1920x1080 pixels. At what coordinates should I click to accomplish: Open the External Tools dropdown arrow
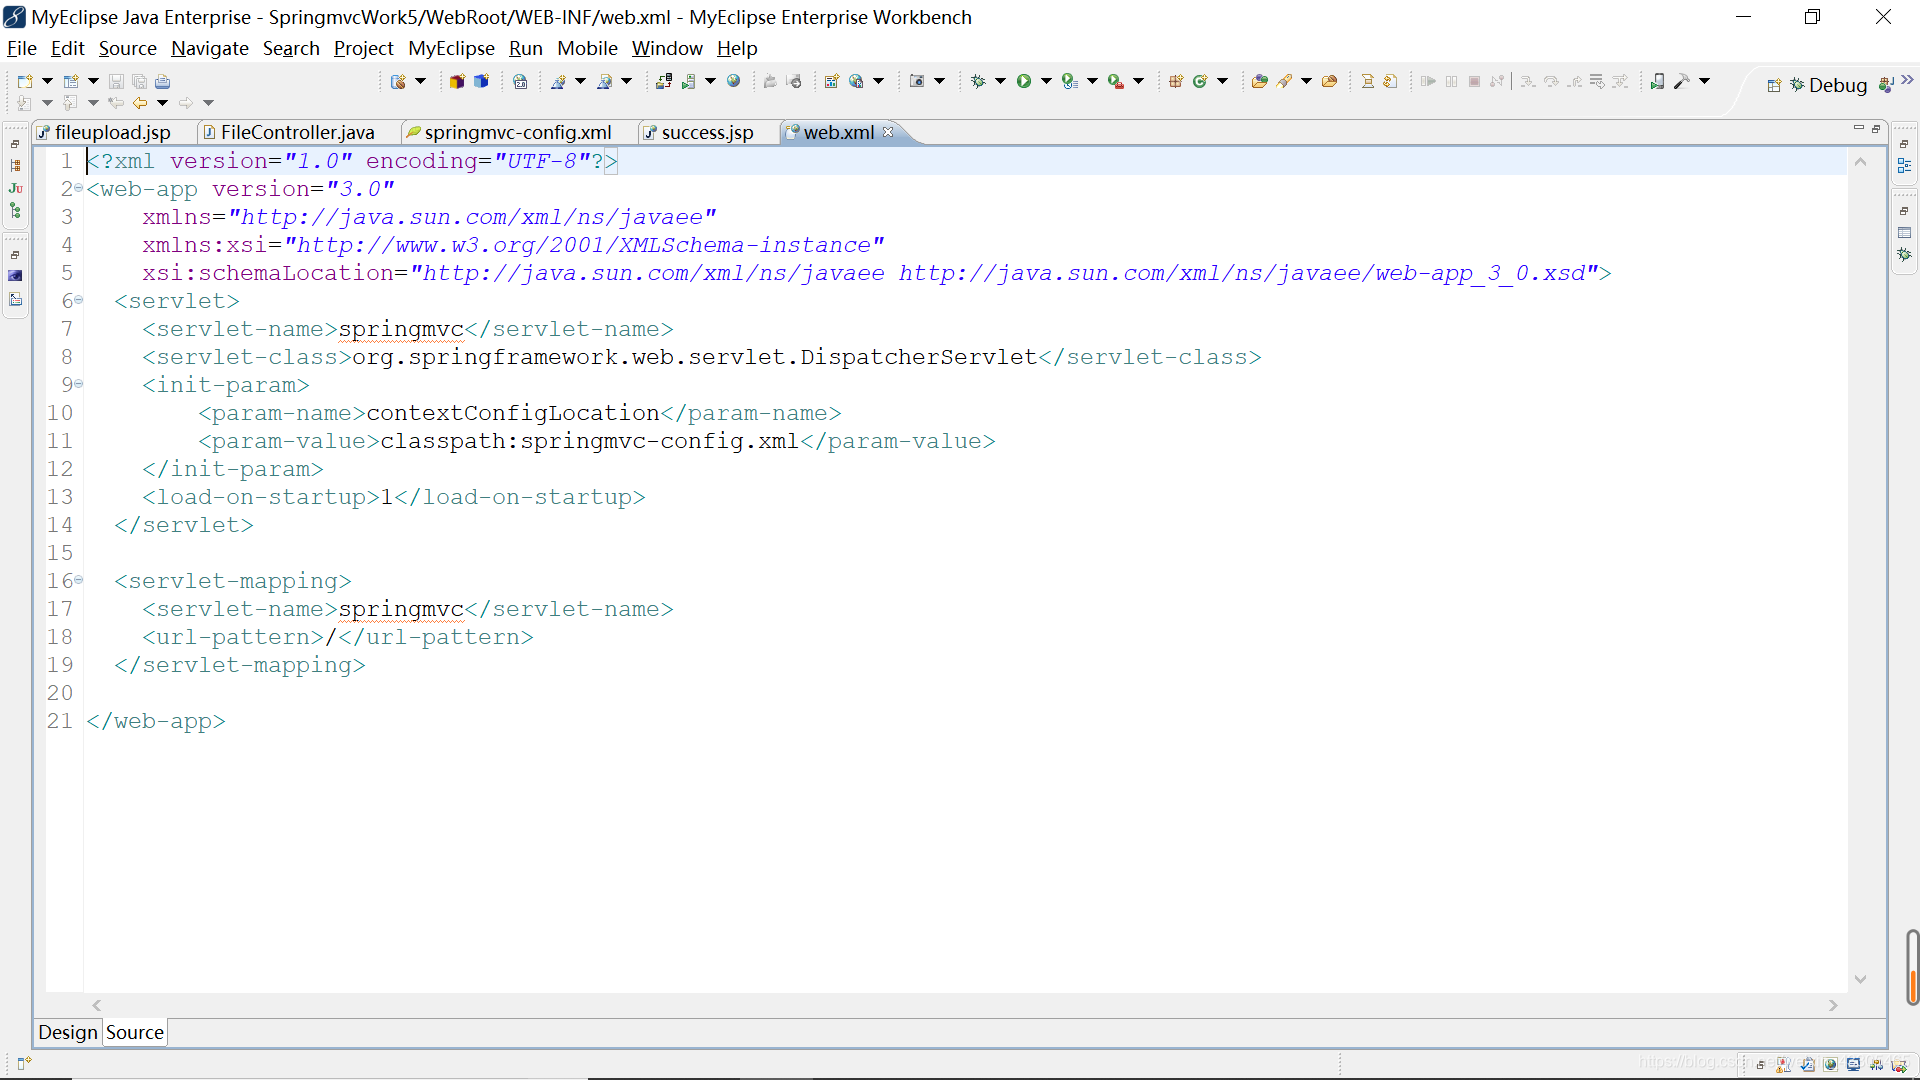pyautogui.click(x=1138, y=81)
